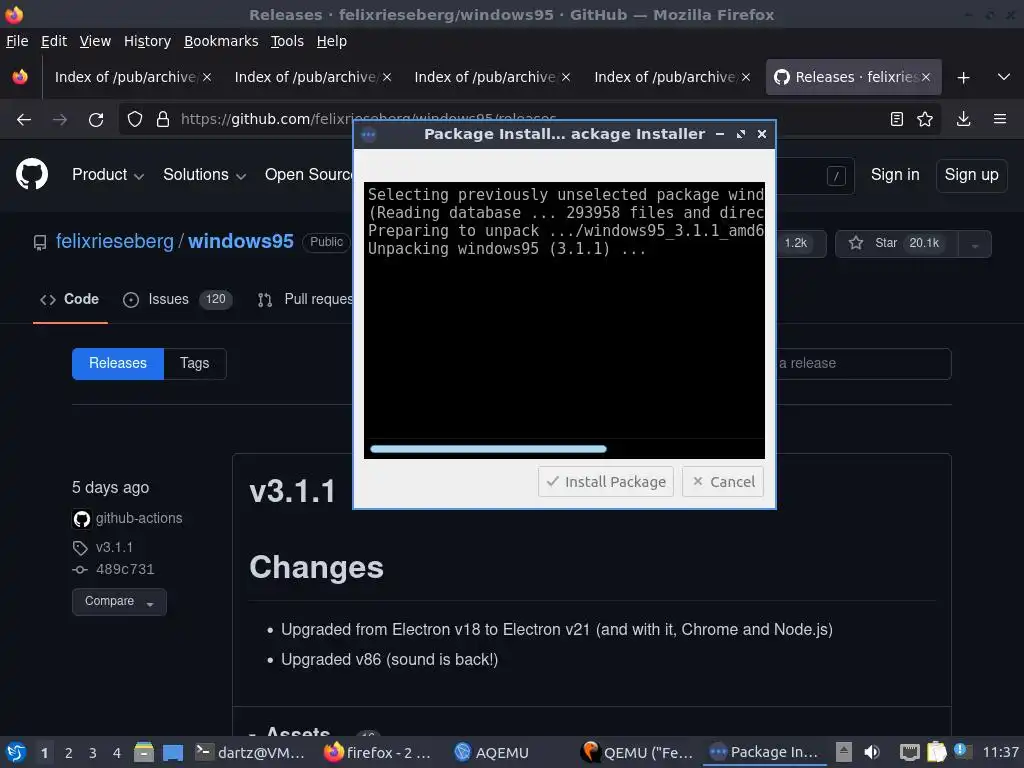The image size is (1024, 768).
Task: Click the show desktop taskbar icon
Action: [173, 753]
